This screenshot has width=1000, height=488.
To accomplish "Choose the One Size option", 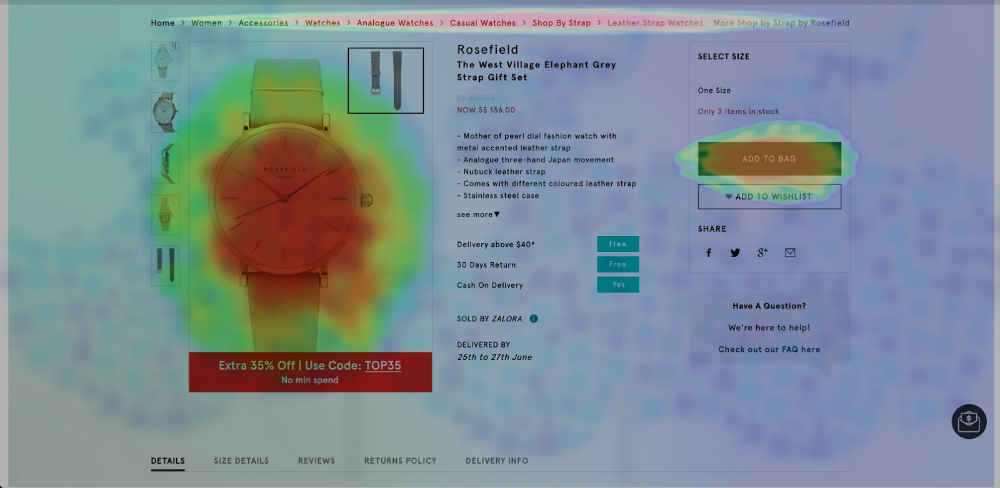I will (x=714, y=90).
